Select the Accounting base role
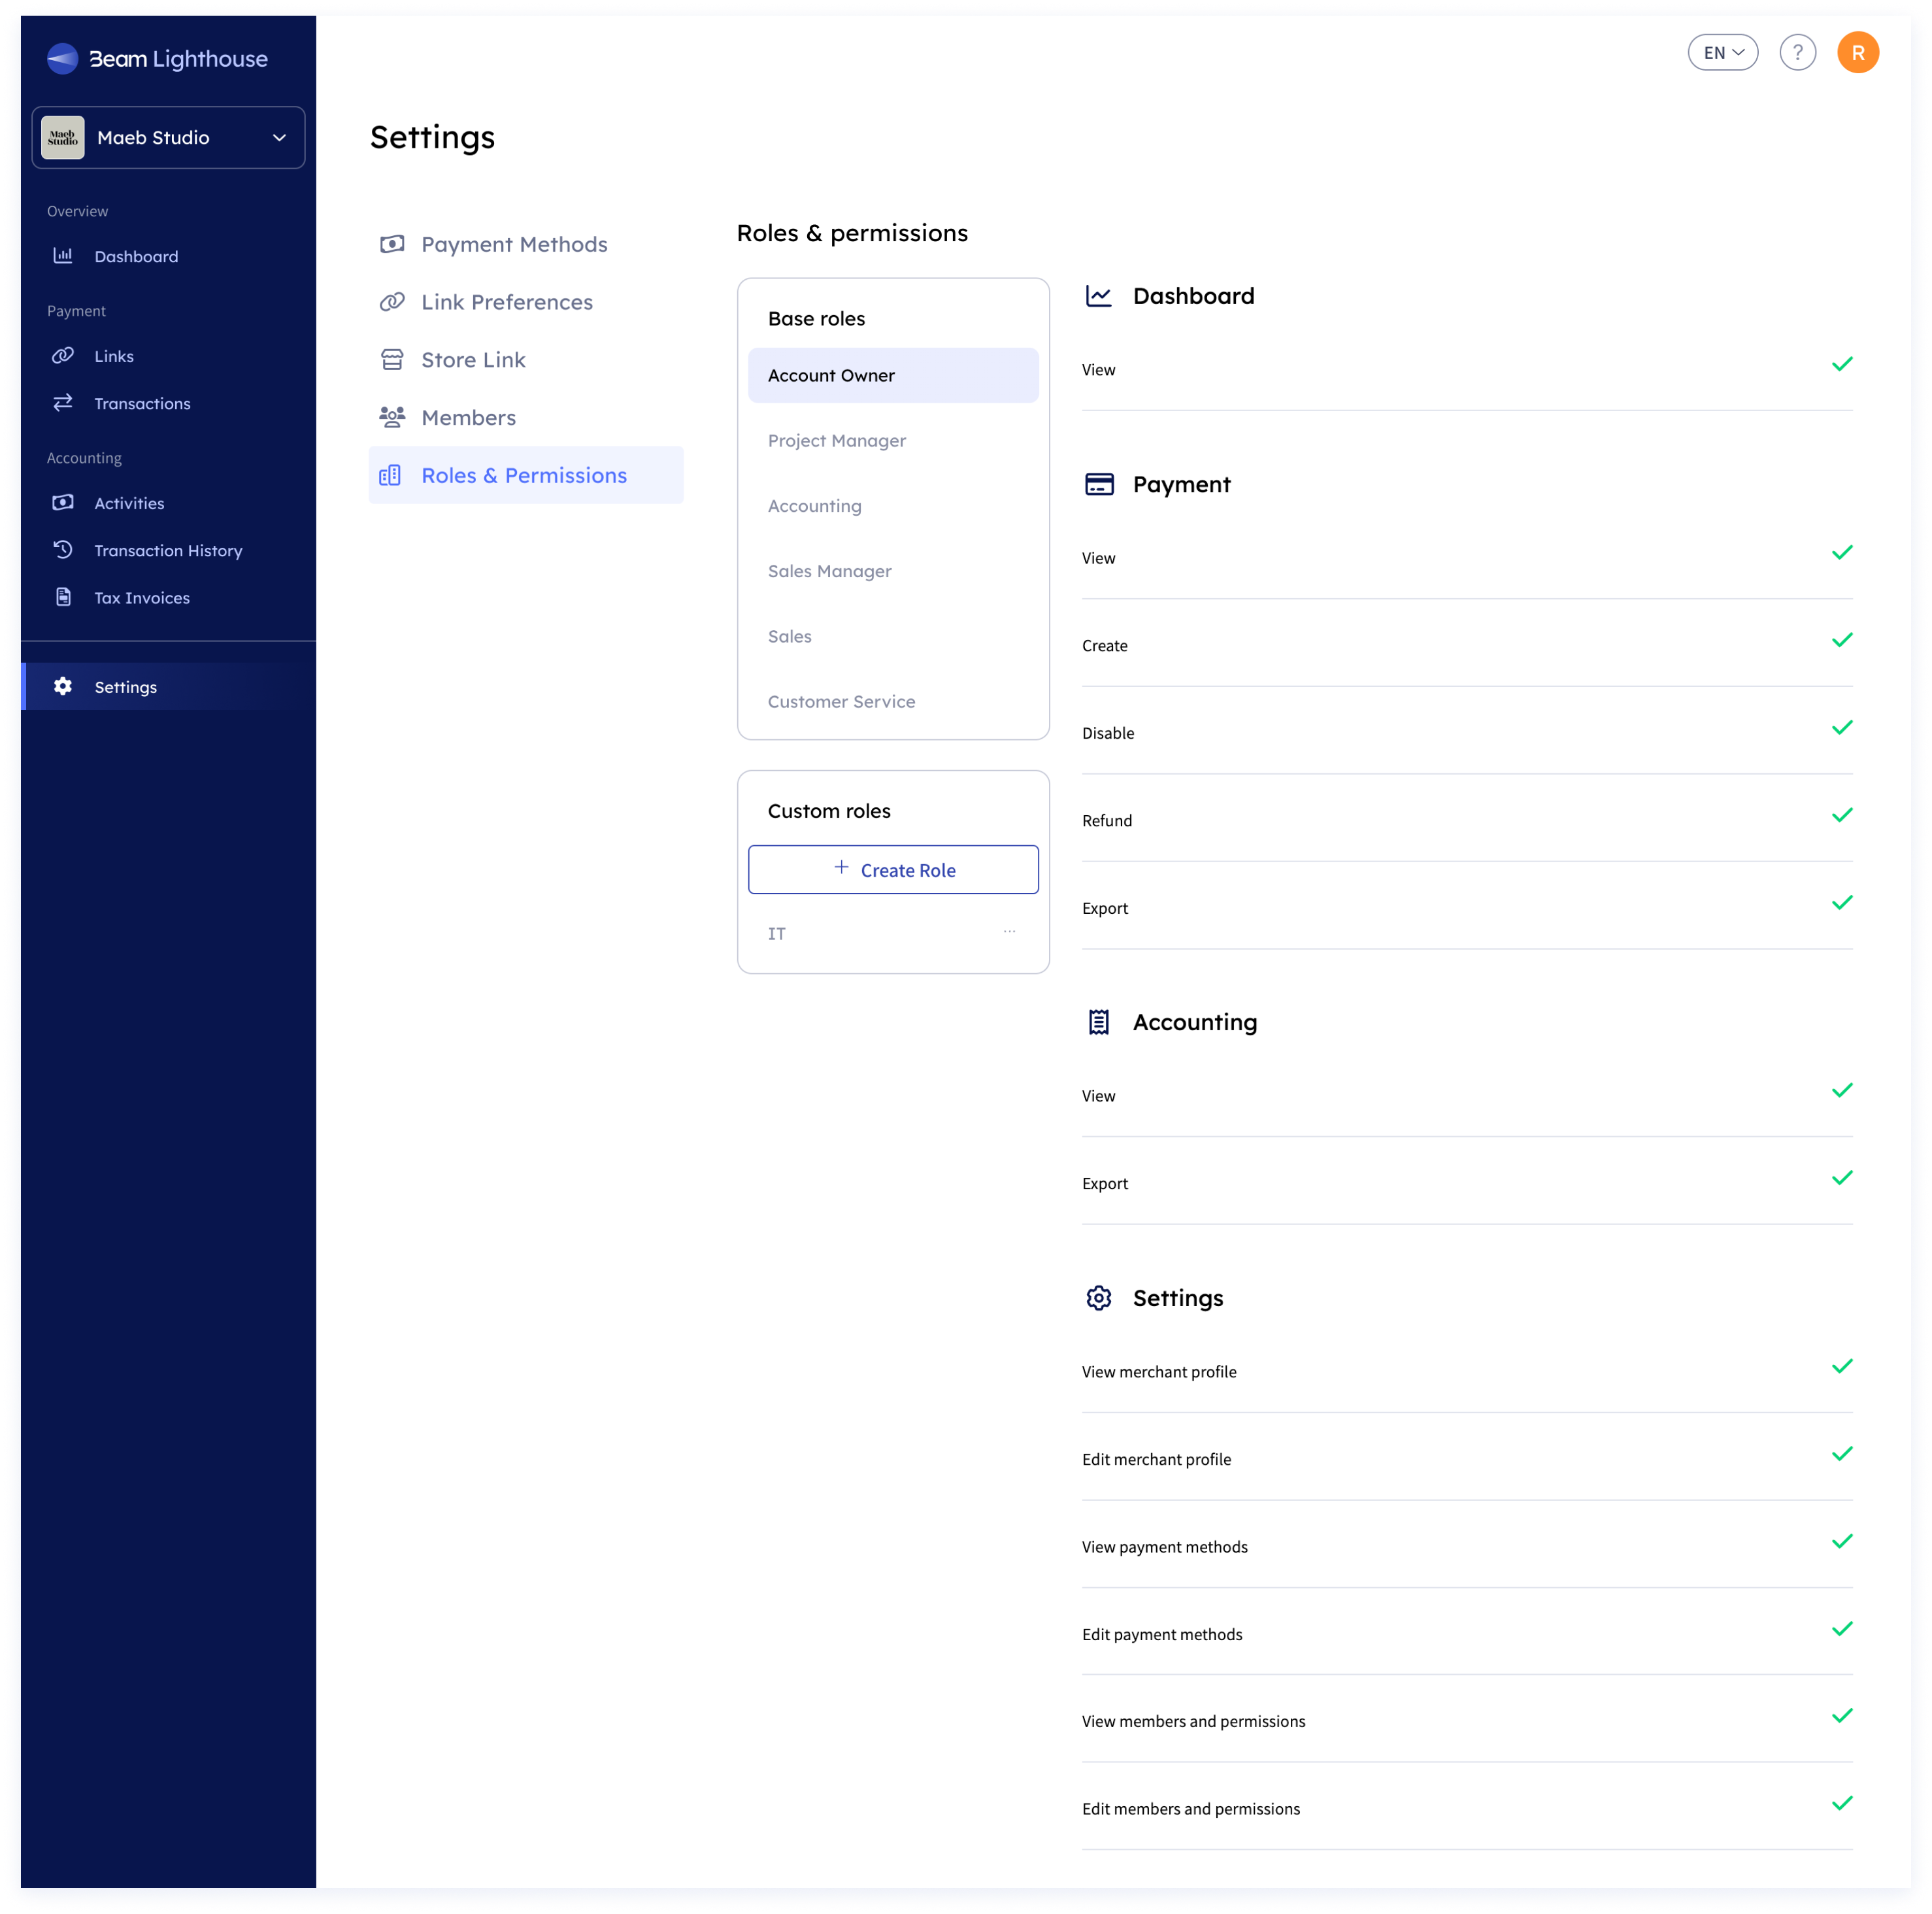The width and height of the screenshot is (1932, 1914). click(893, 506)
